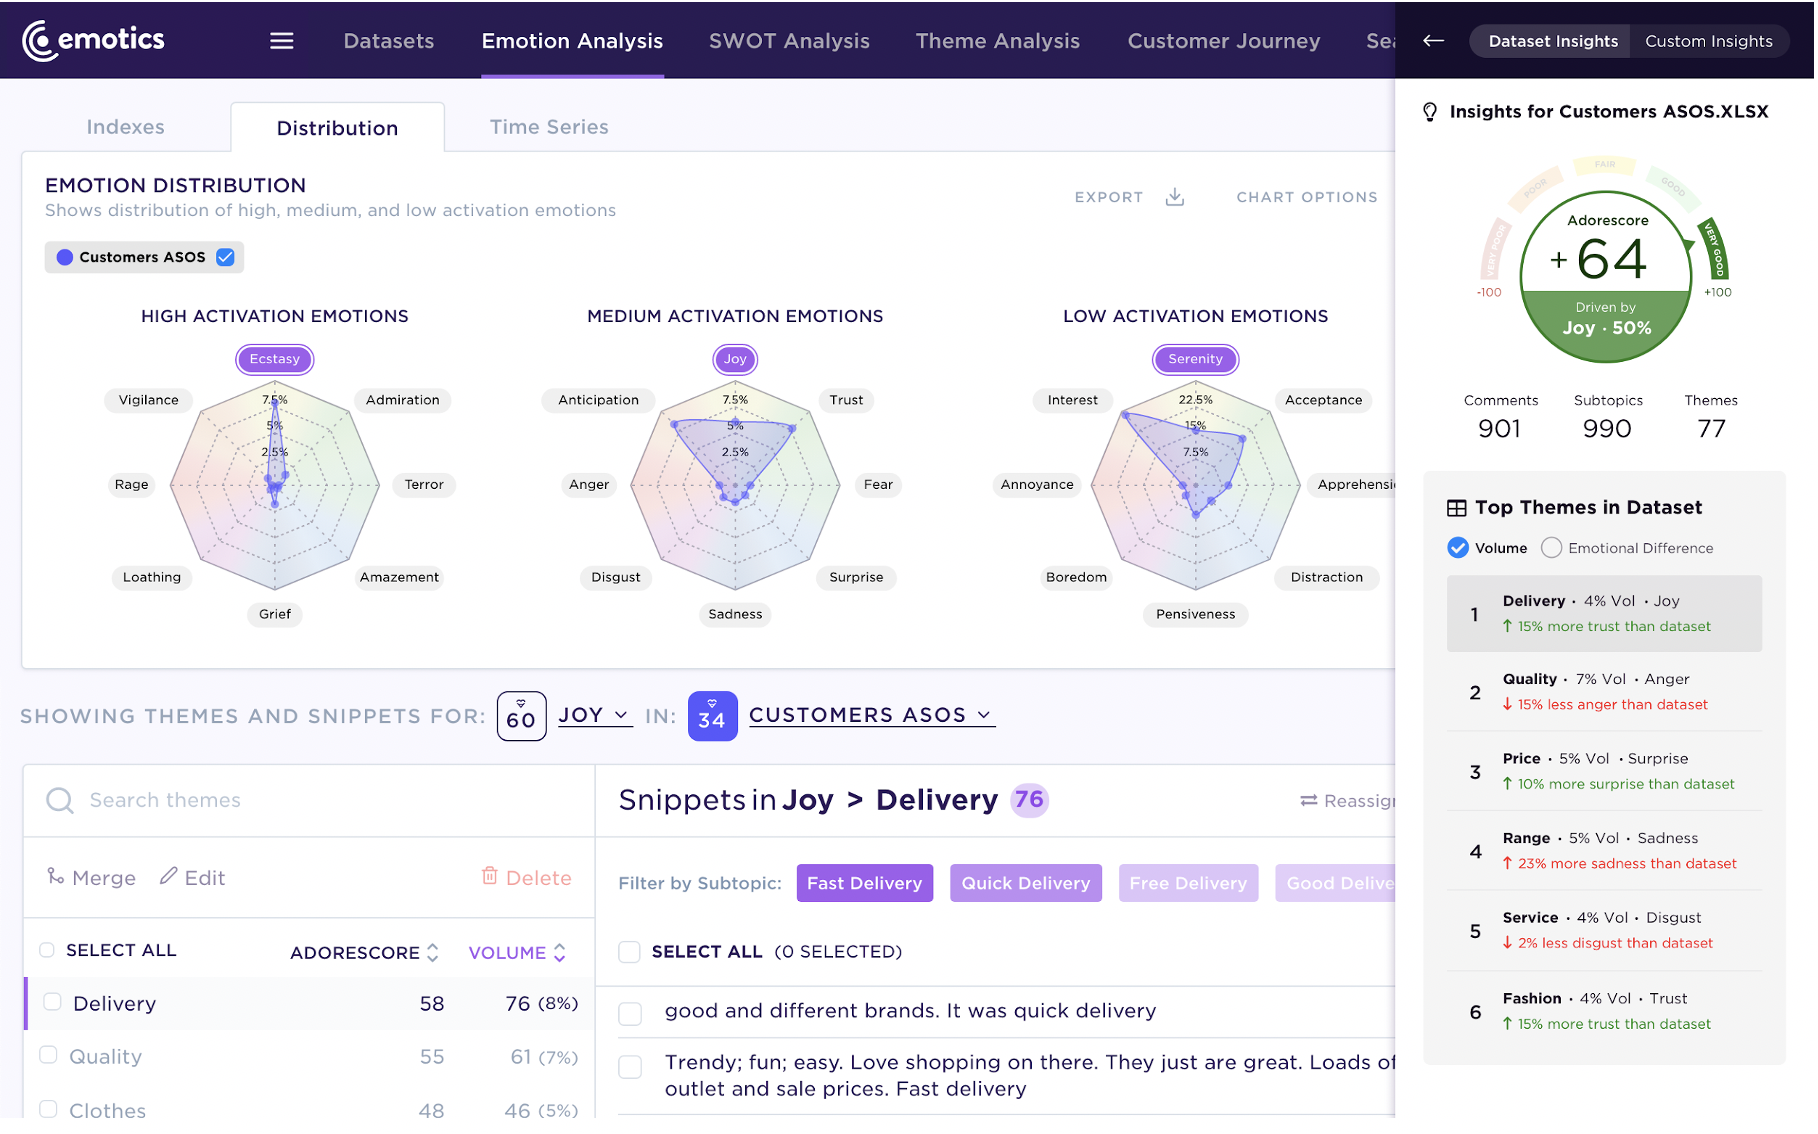Viewport: 1818px width, 1134px height.
Task: Filter by Fast Delivery subtopic
Action: [865, 883]
